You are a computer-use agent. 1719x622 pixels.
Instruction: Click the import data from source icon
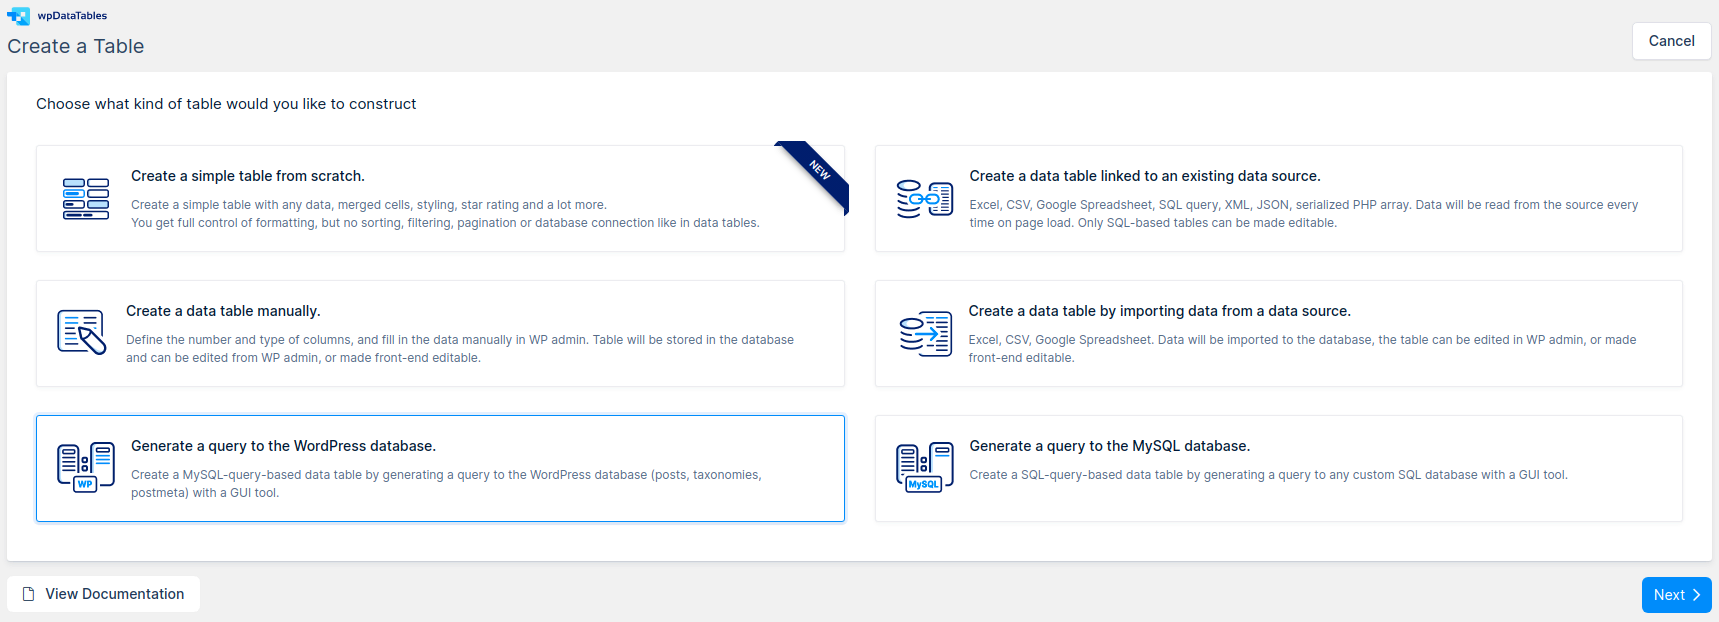tap(925, 334)
